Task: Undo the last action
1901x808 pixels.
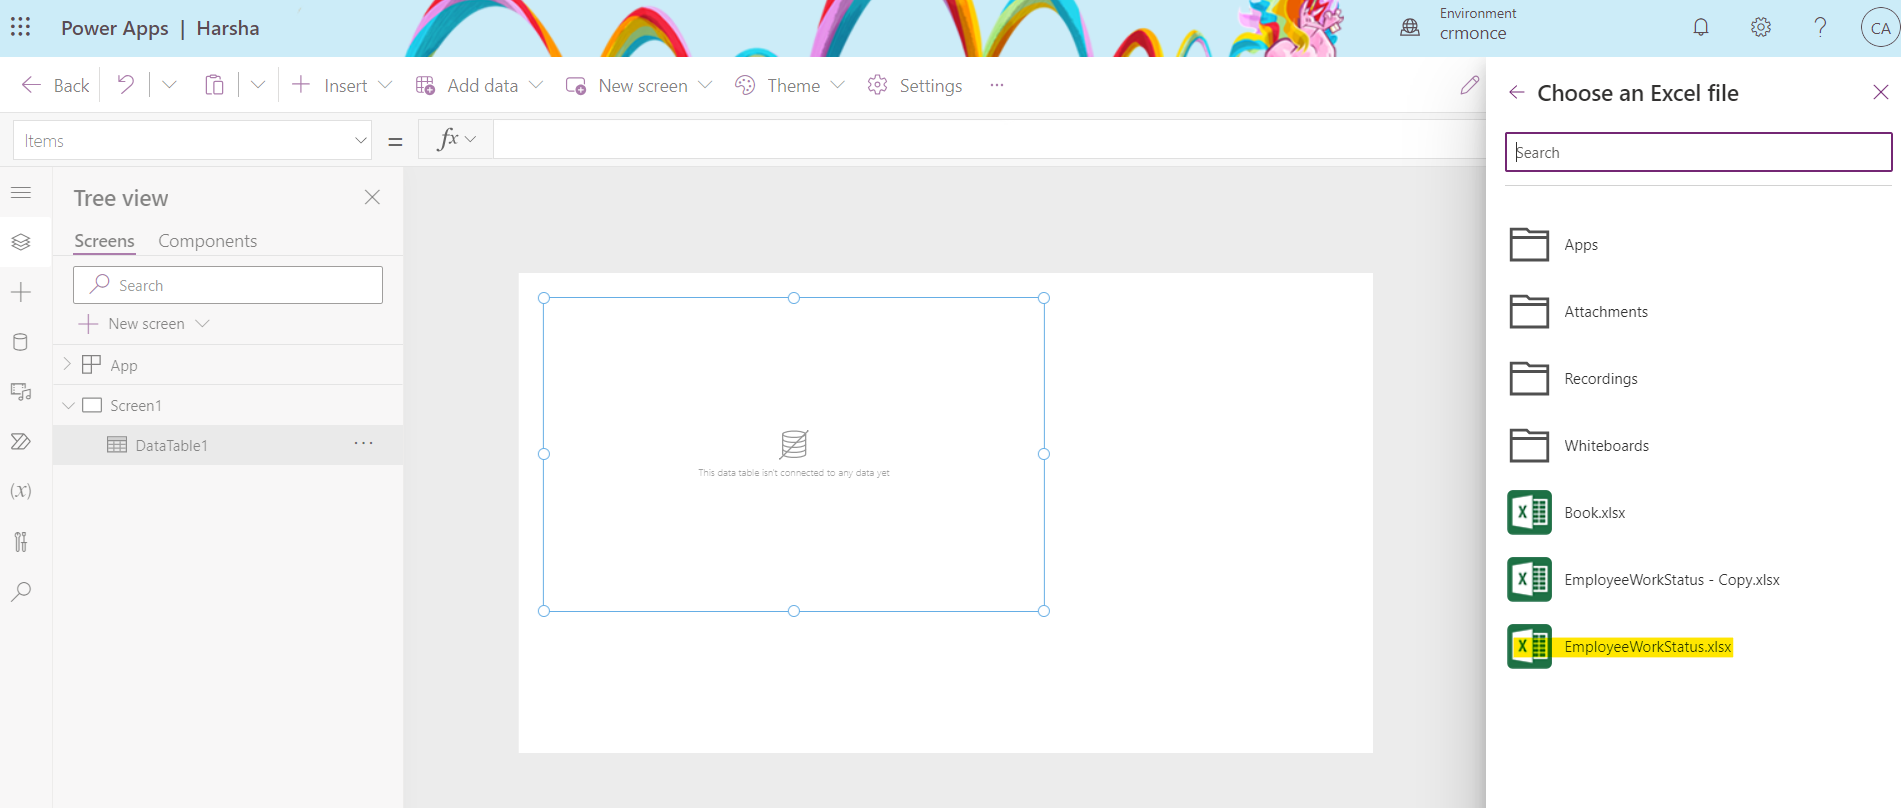Action: tap(125, 85)
